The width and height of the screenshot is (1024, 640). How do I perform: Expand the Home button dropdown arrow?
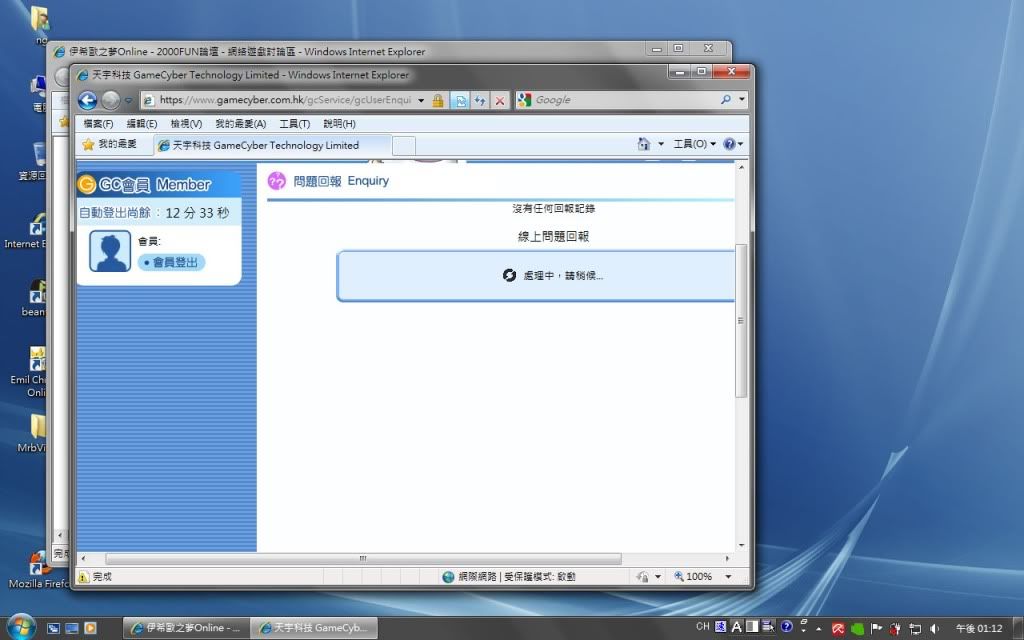click(x=661, y=144)
